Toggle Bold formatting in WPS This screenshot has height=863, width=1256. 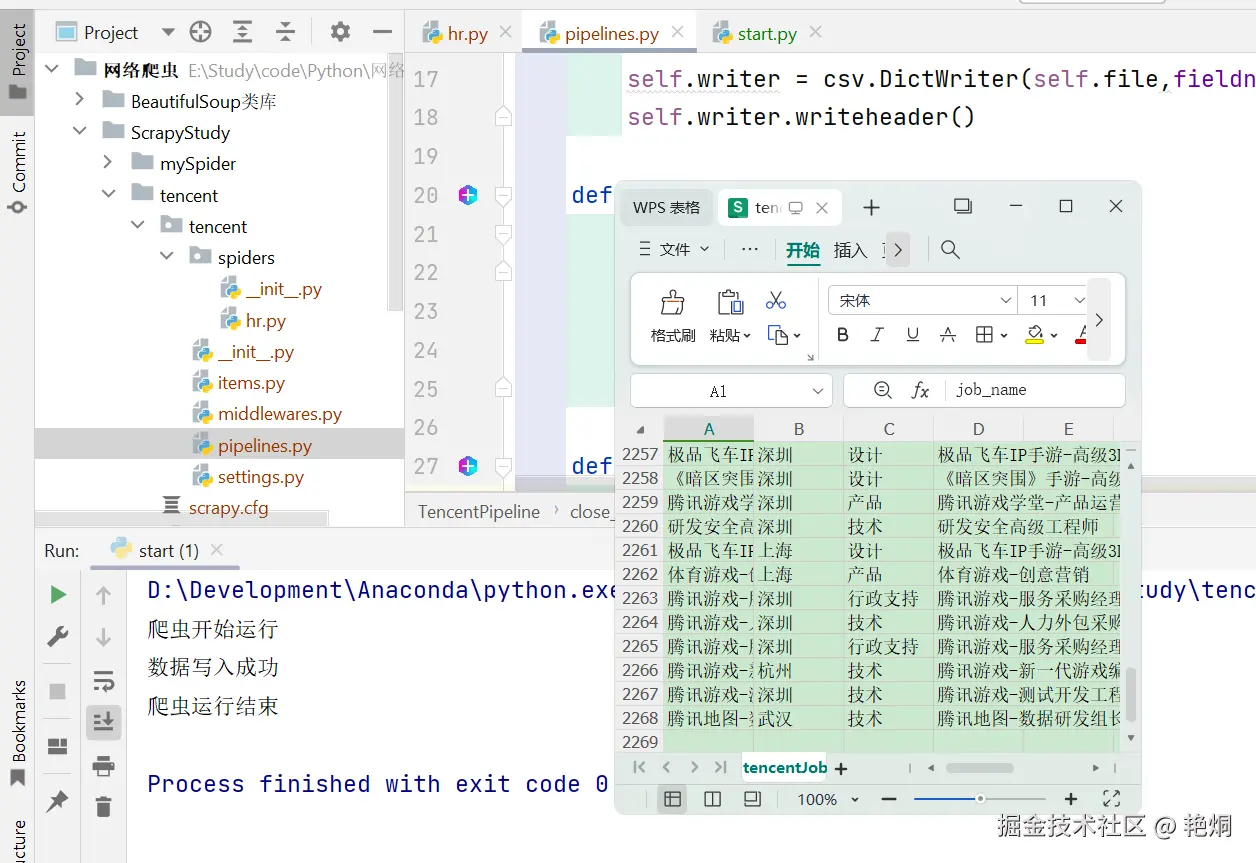pos(843,335)
